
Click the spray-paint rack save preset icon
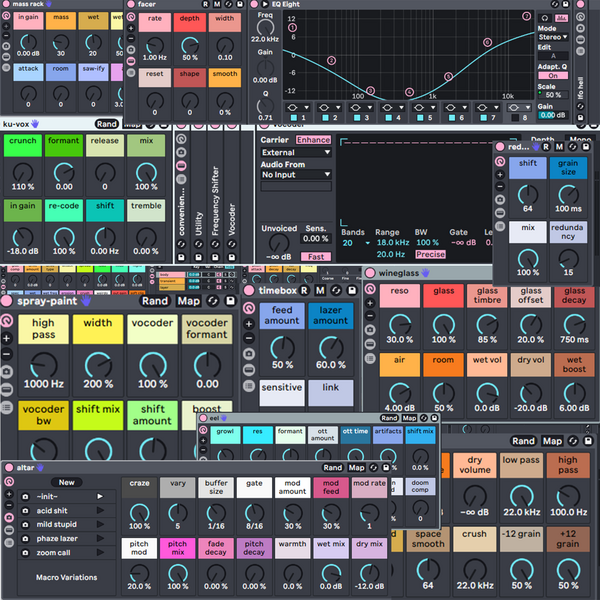(x=231, y=300)
